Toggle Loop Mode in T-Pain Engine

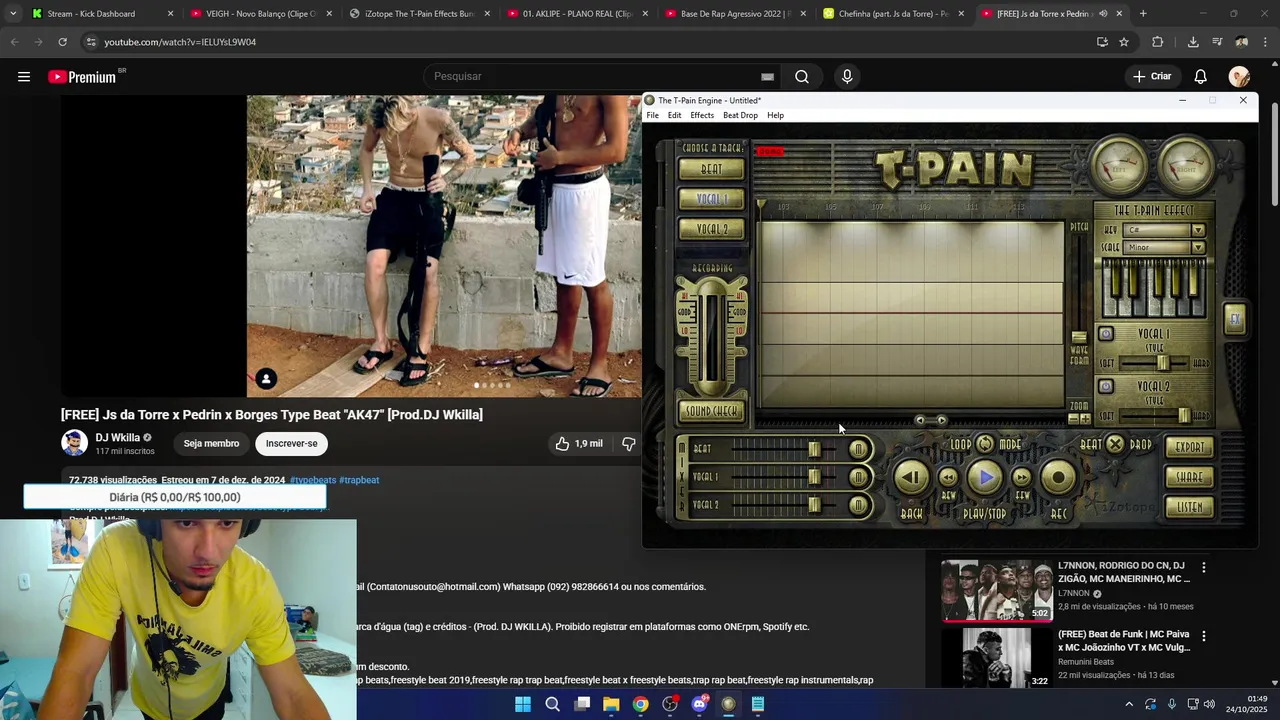[x=985, y=444]
